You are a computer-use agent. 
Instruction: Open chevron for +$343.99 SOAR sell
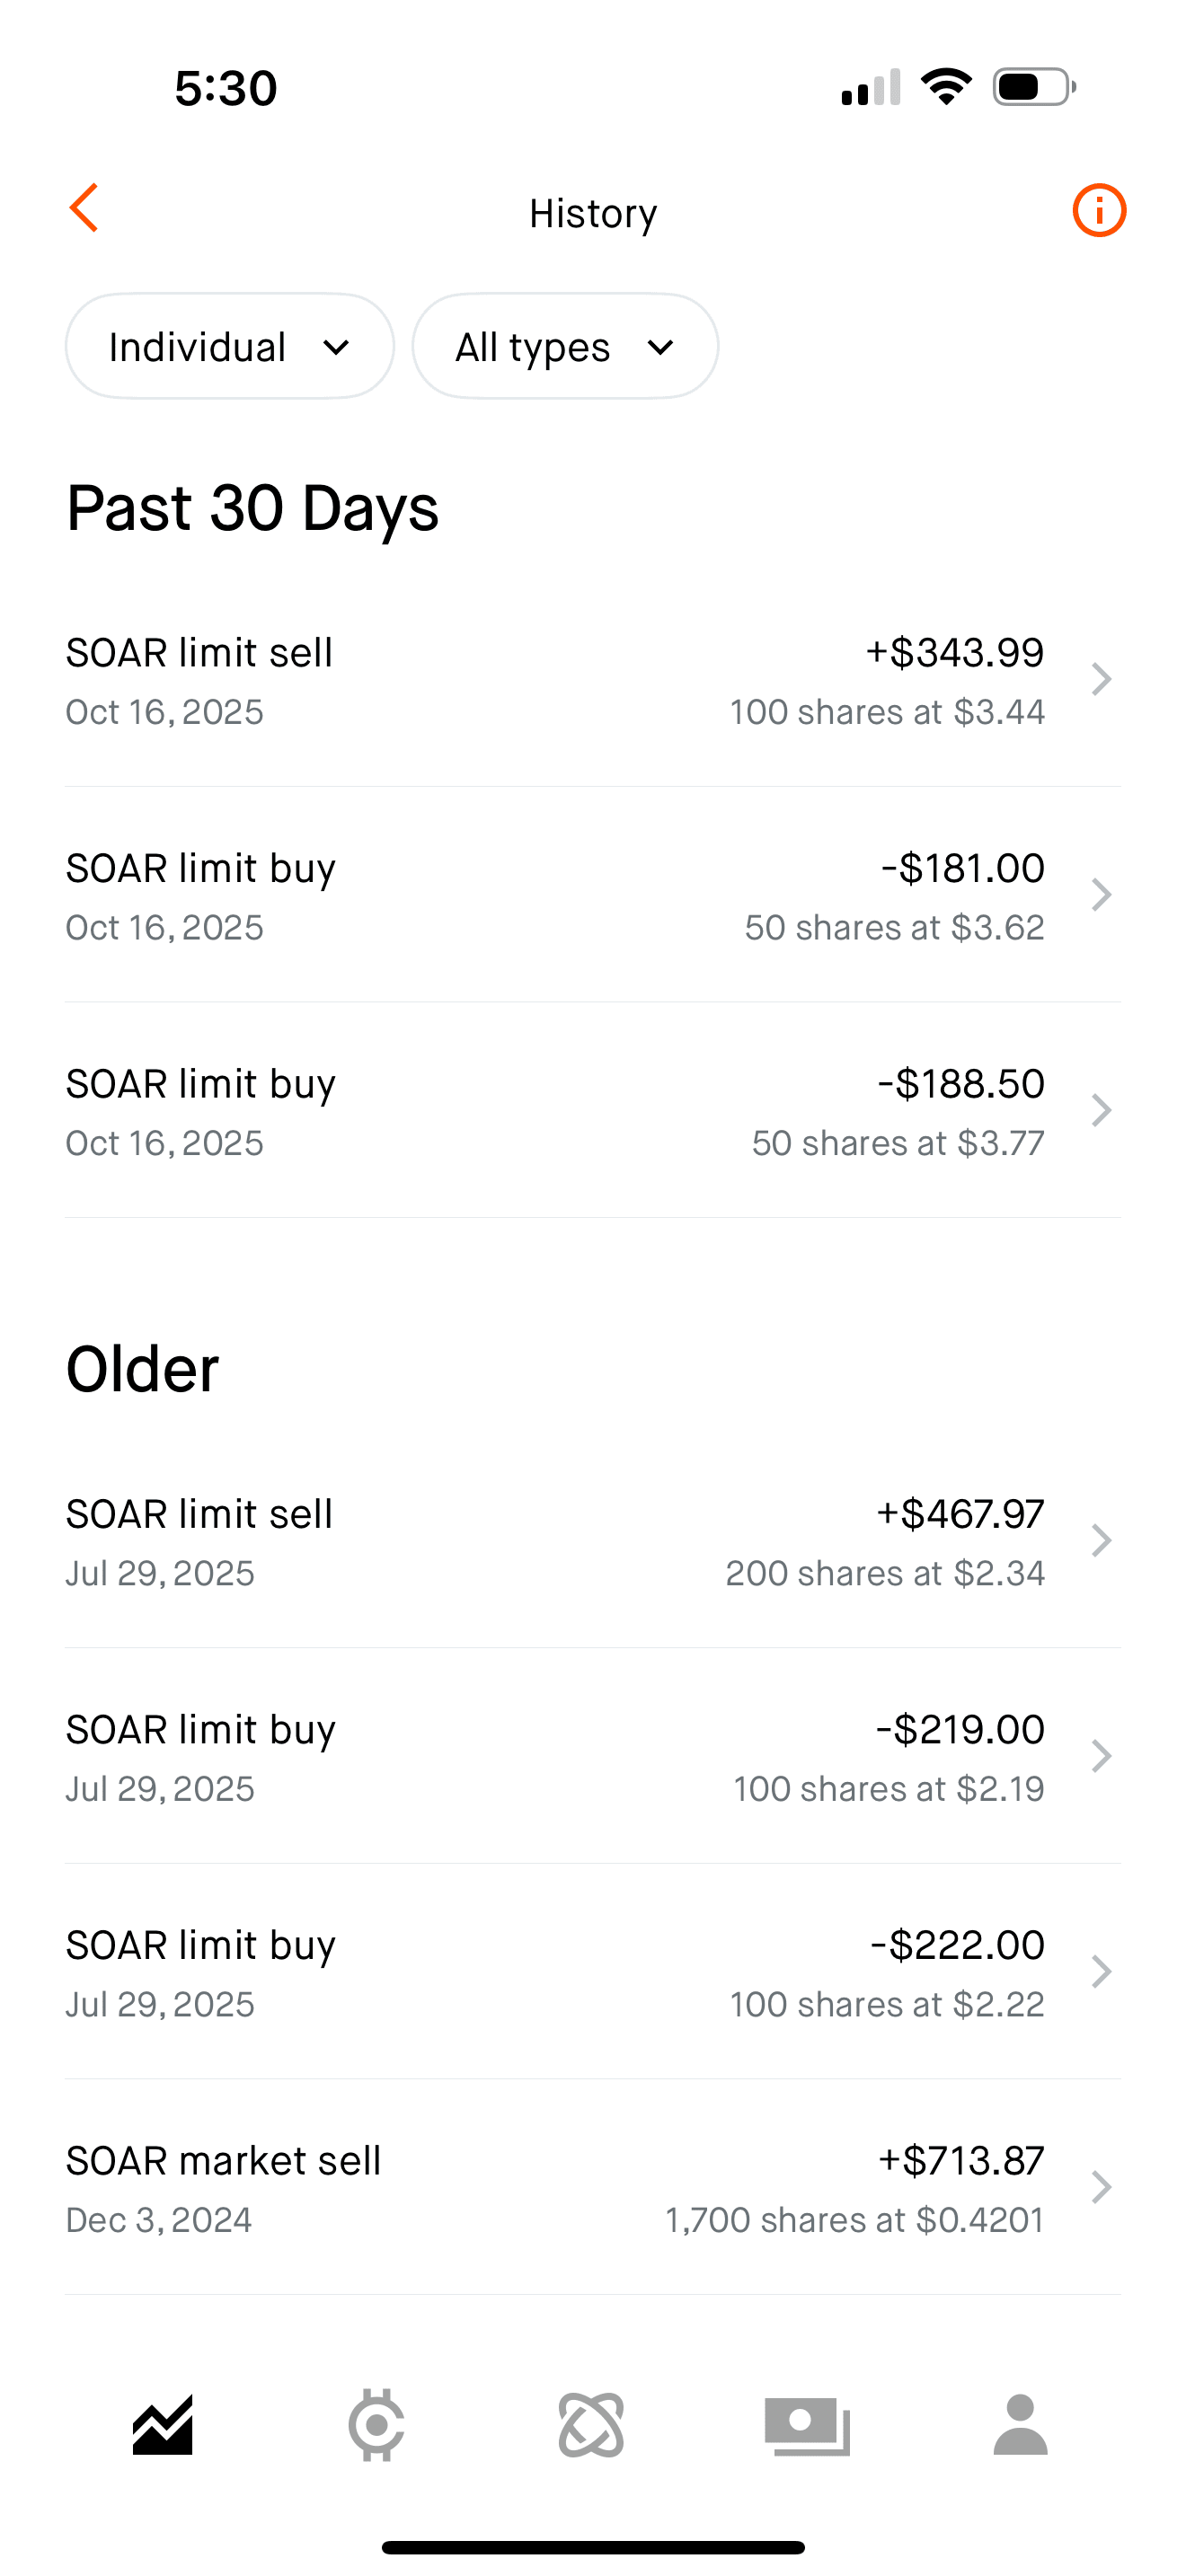tap(1101, 680)
